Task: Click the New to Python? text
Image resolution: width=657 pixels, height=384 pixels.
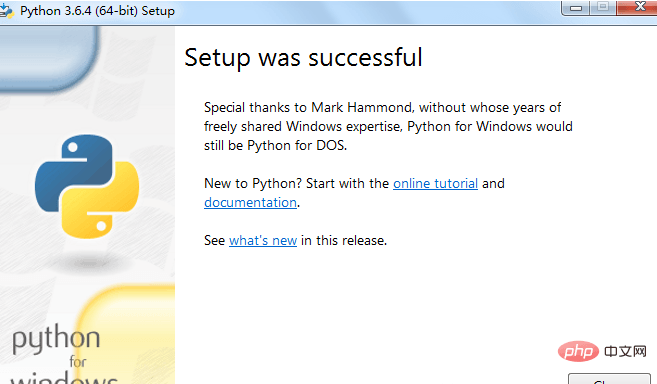Action: click(253, 184)
